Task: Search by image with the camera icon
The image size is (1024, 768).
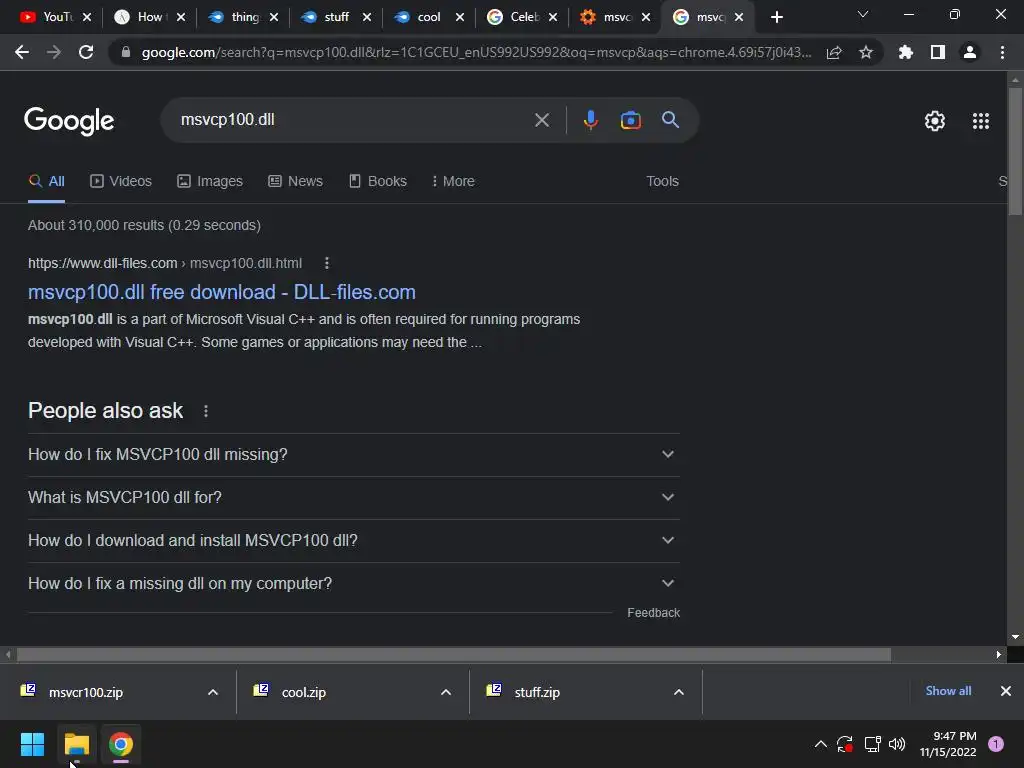Action: click(x=630, y=120)
